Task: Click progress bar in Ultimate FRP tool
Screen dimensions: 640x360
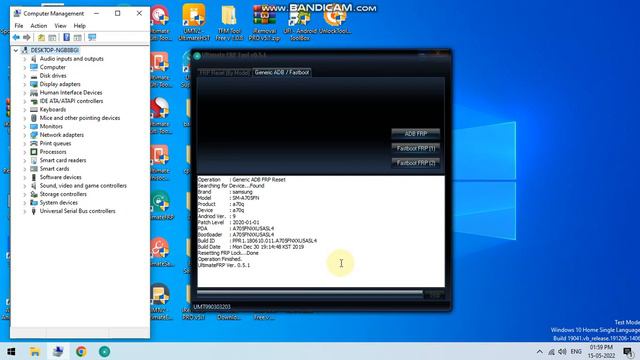Action: pyautogui.click(x=310, y=292)
